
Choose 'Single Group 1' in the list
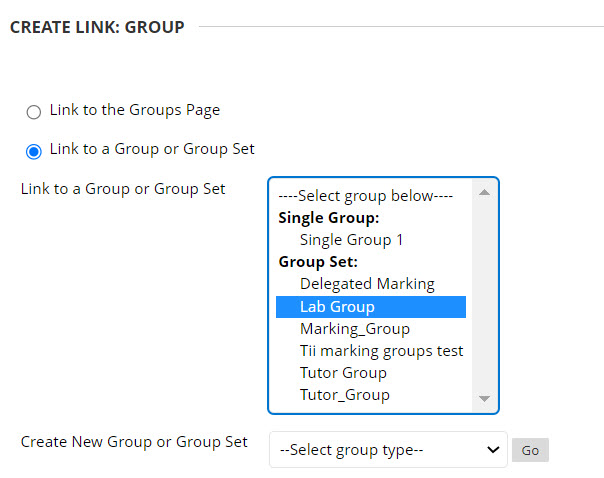351,240
